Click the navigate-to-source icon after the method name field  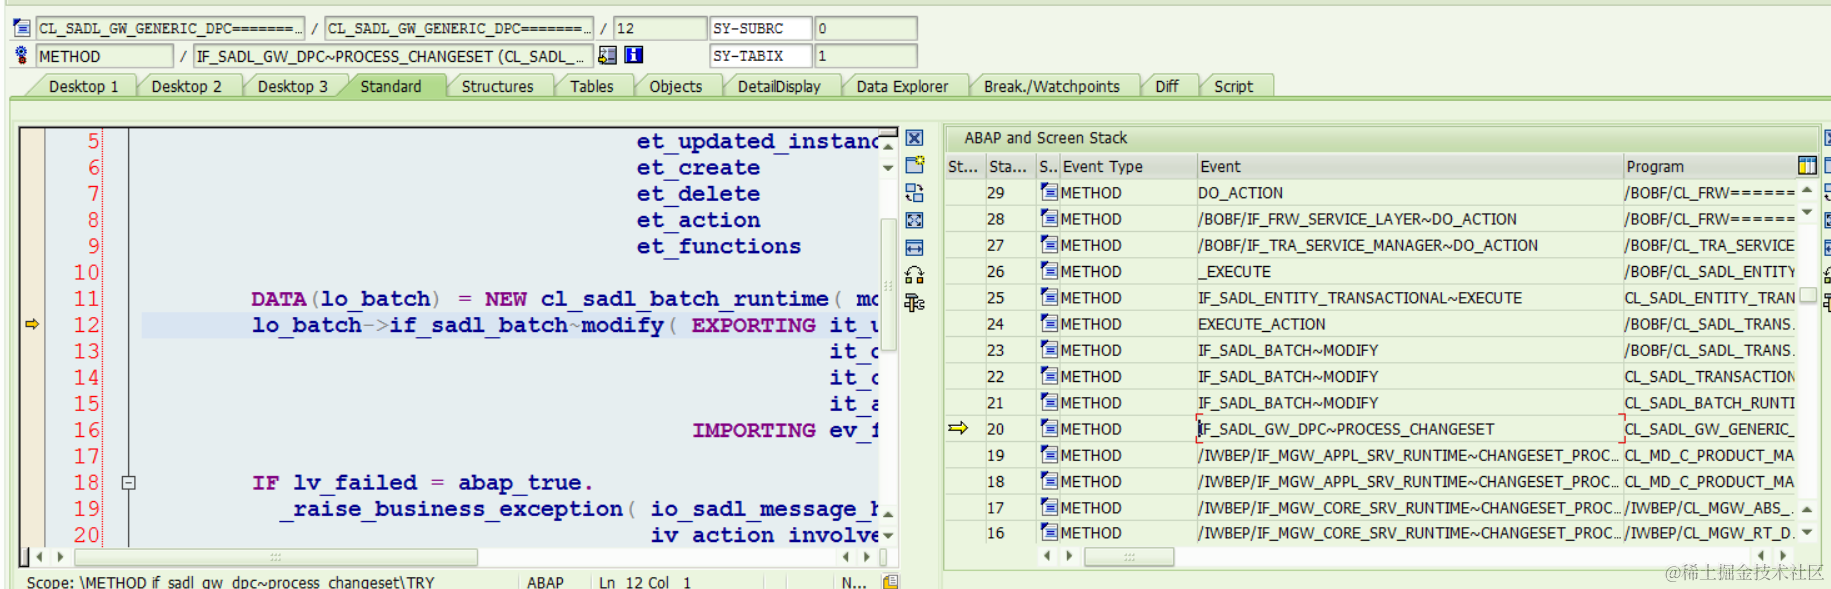608,55
